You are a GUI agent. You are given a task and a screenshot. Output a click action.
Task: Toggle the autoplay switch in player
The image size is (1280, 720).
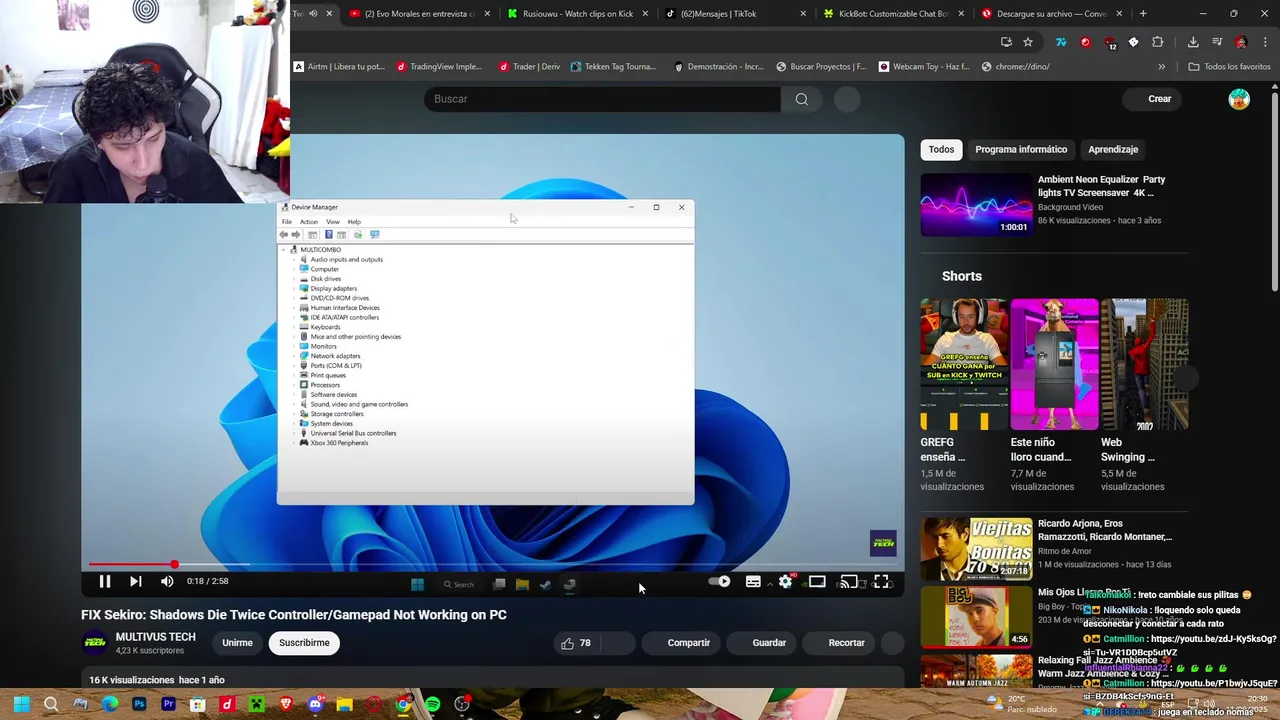(x=719, y=581)
